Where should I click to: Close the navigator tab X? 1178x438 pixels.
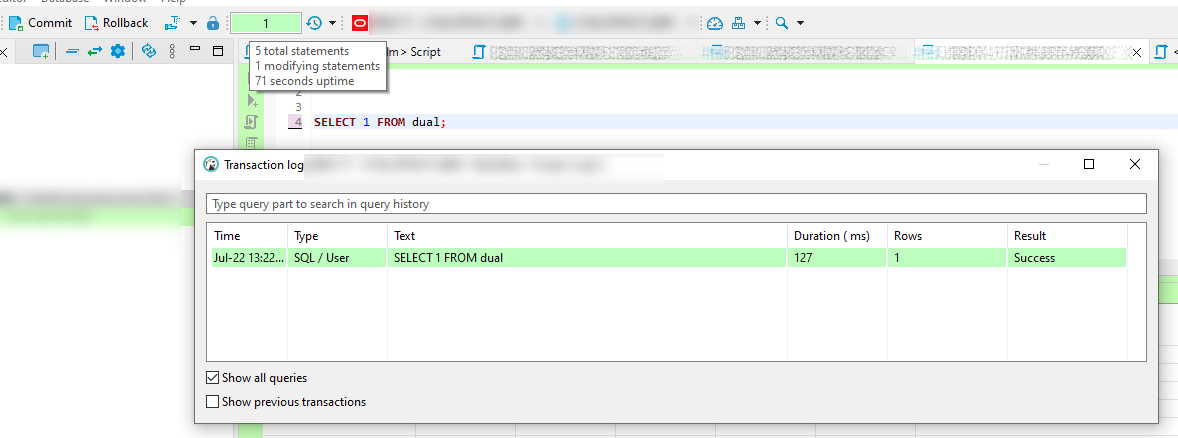(3, 52)
